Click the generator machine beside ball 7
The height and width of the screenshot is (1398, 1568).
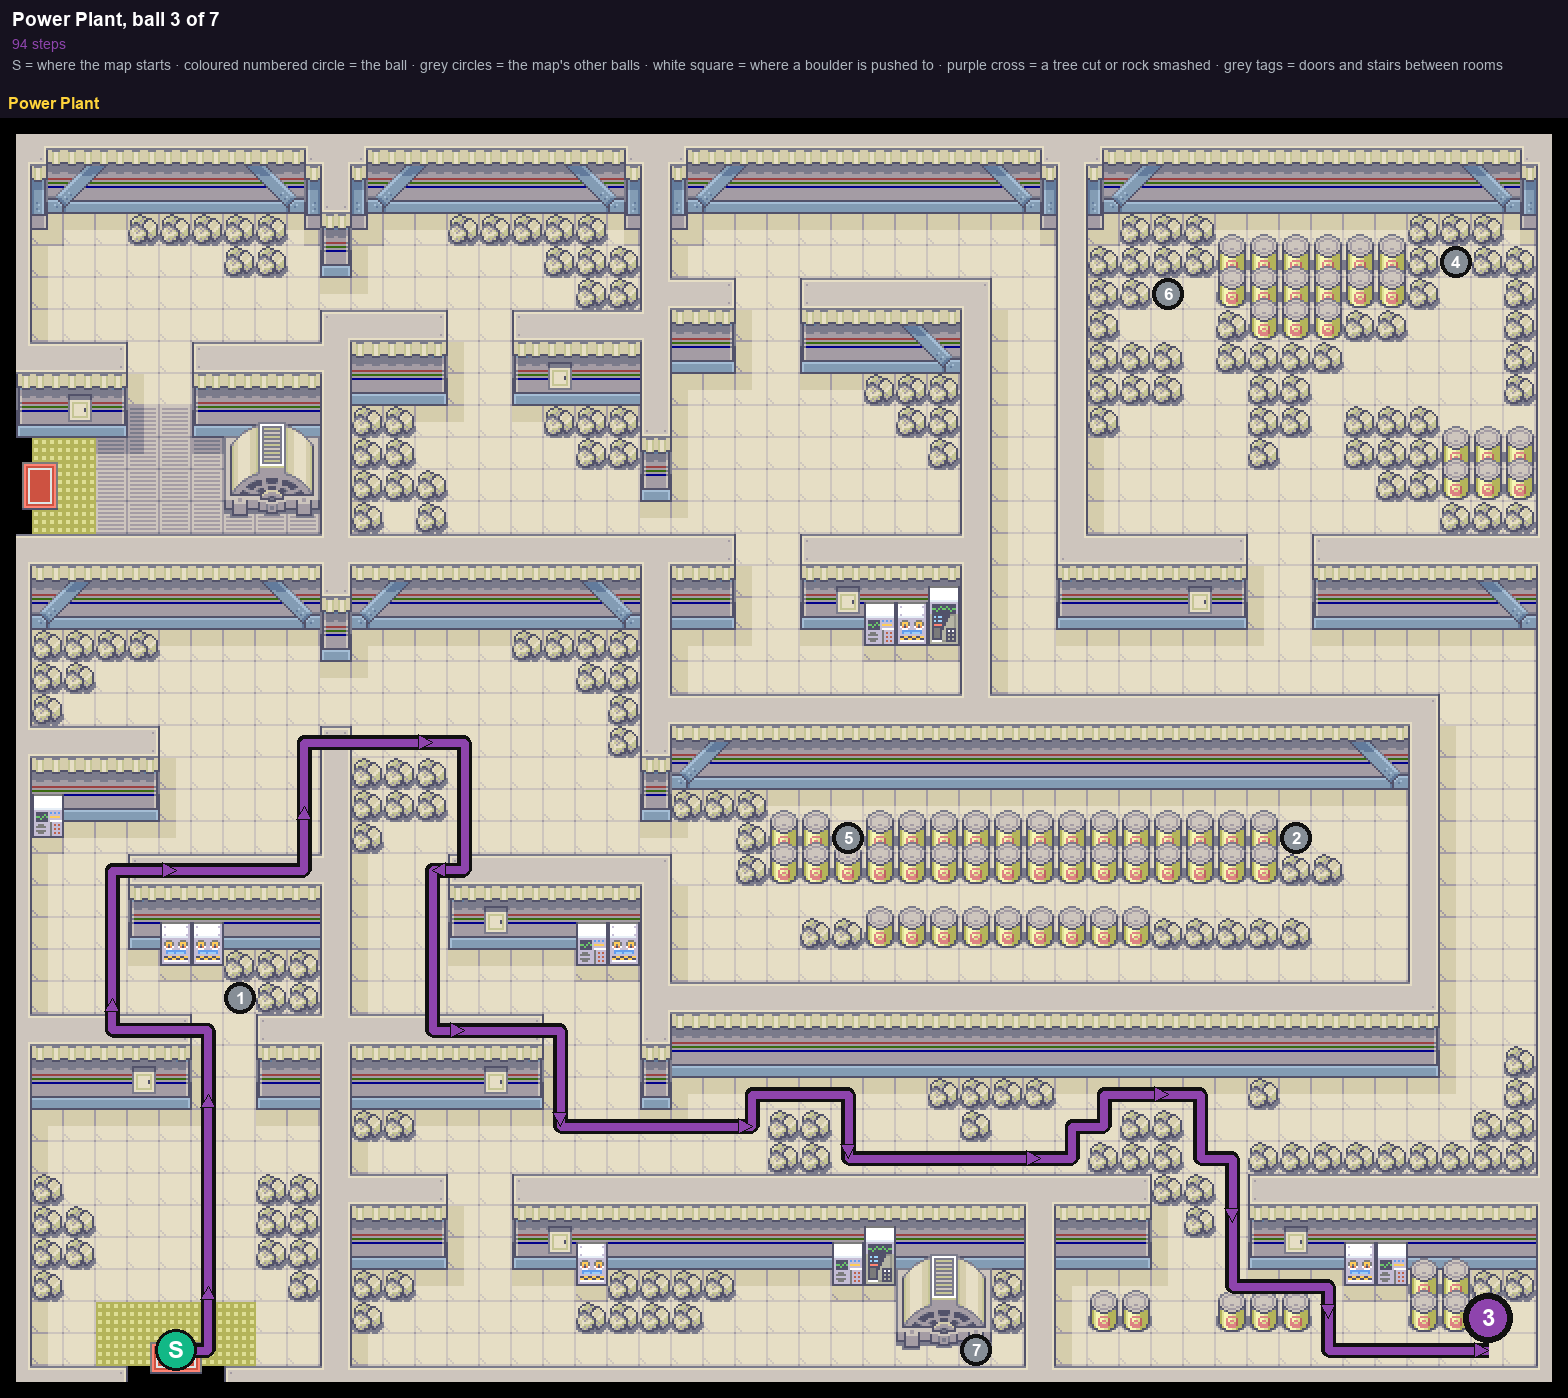(x=943, y=1300)
